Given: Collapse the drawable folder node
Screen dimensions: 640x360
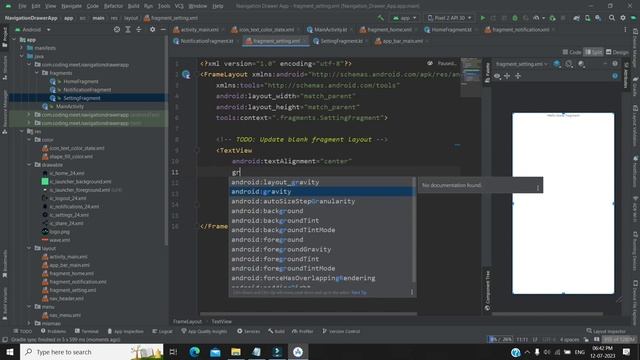Looking at the screenshot, I should (29, 164).
